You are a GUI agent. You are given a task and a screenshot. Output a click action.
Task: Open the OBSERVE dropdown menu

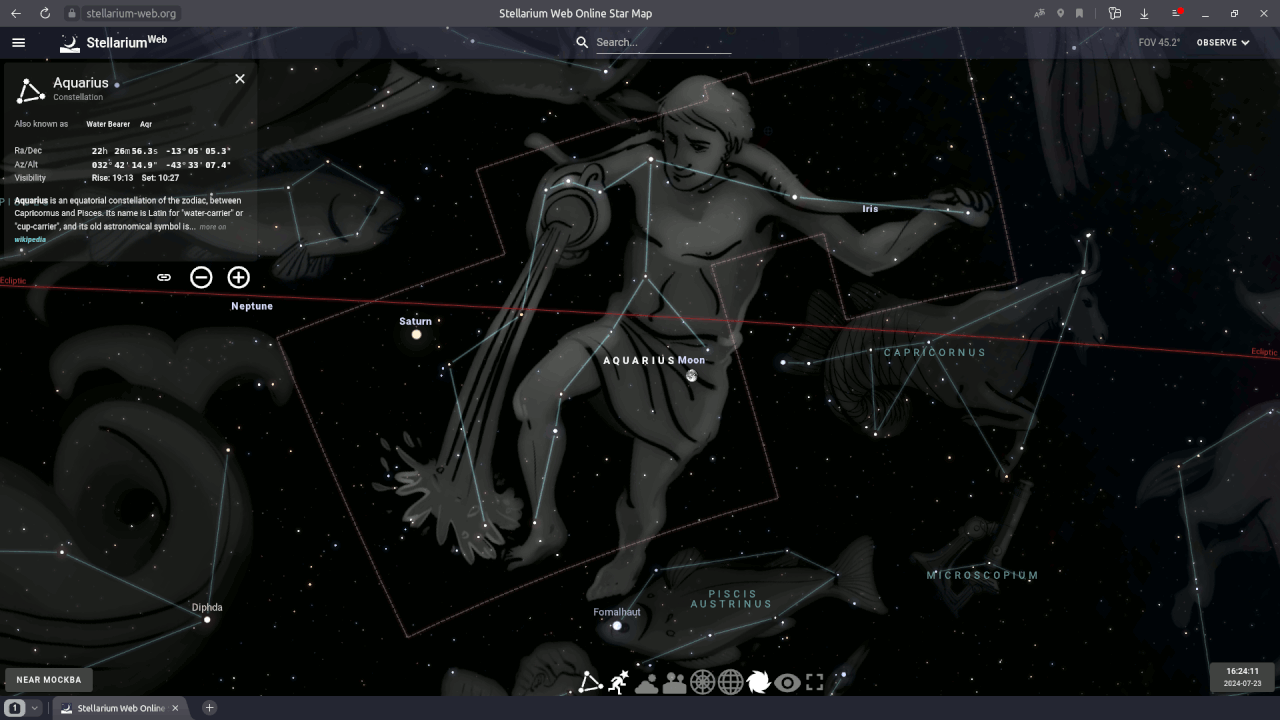1223,43
